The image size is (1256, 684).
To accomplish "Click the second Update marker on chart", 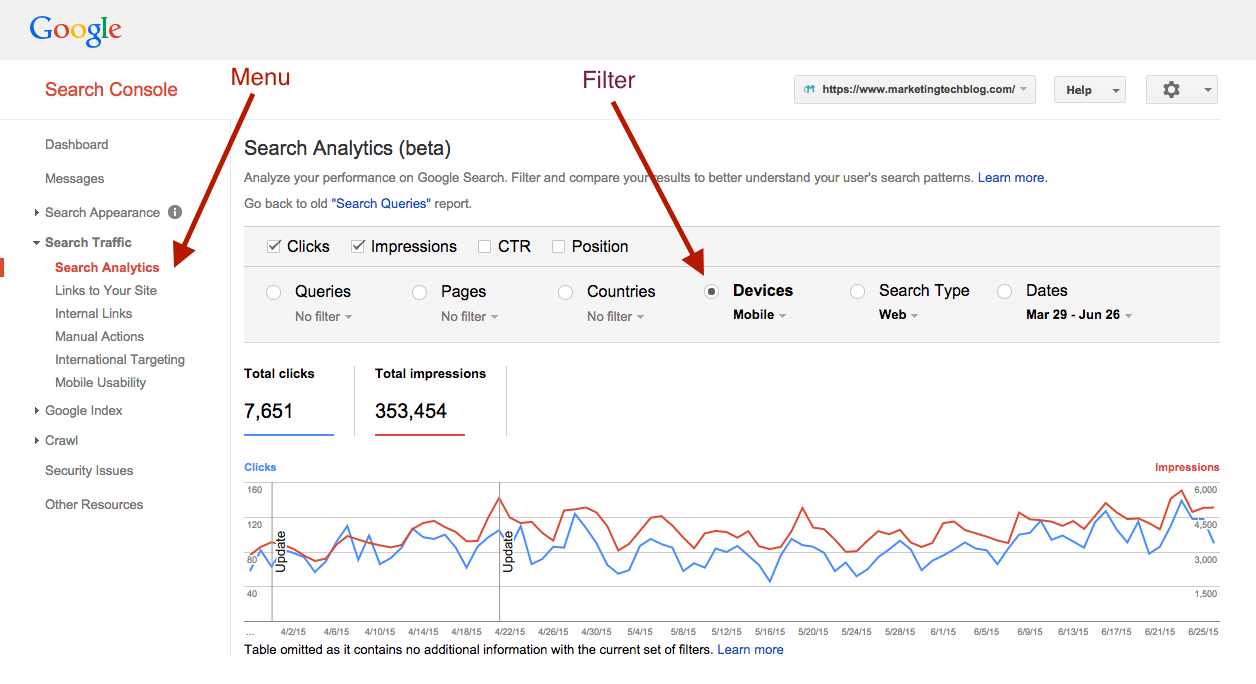I will point(507,550).
